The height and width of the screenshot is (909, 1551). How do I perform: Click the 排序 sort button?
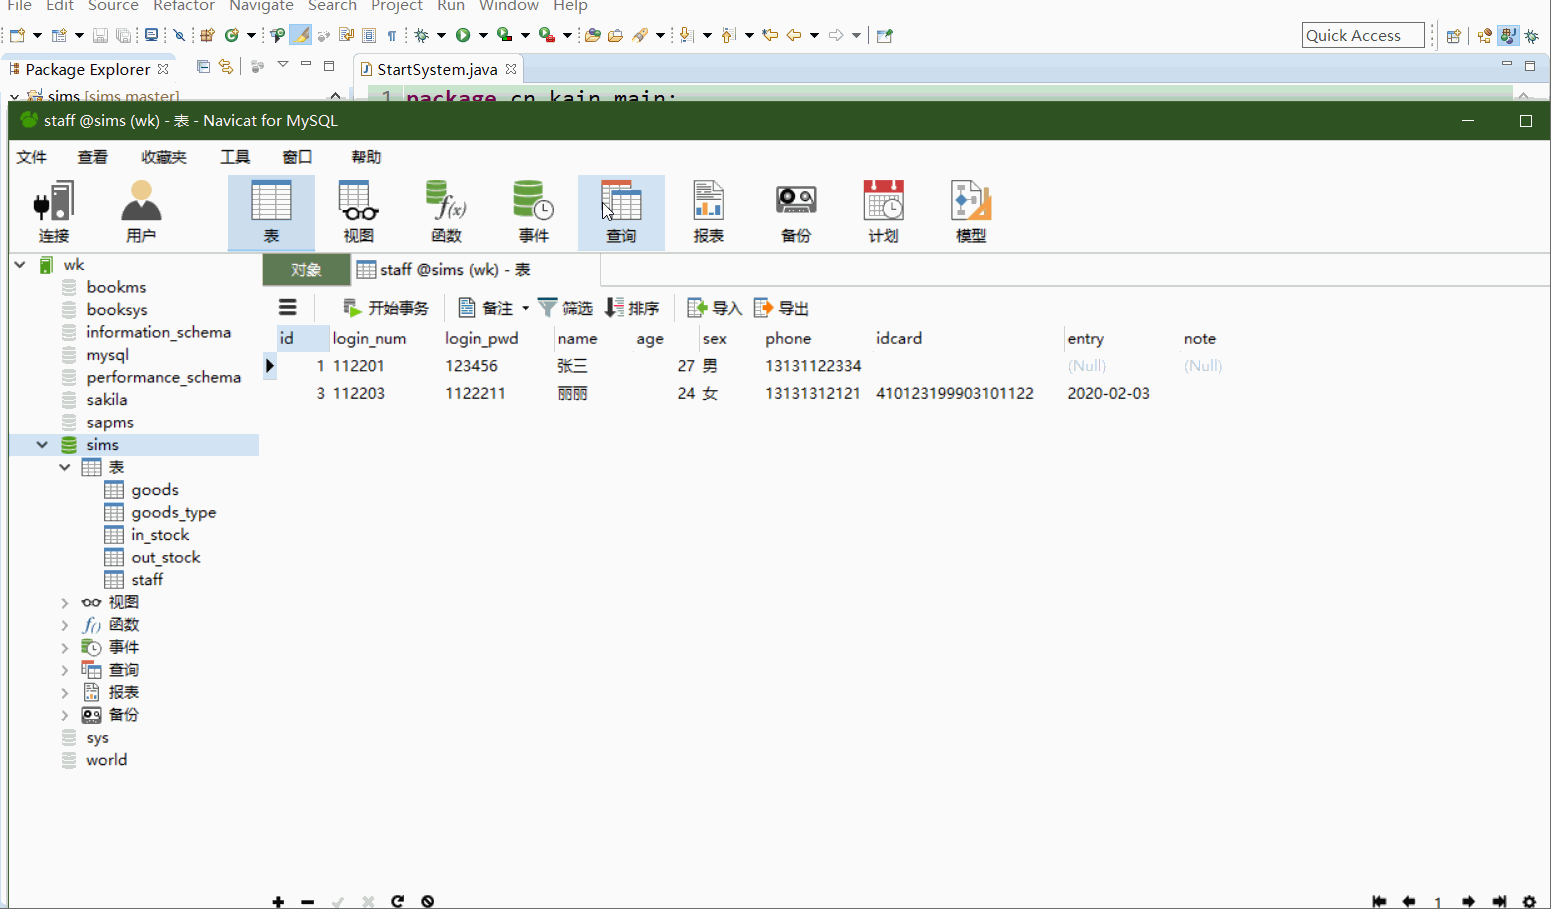(632, 308)
